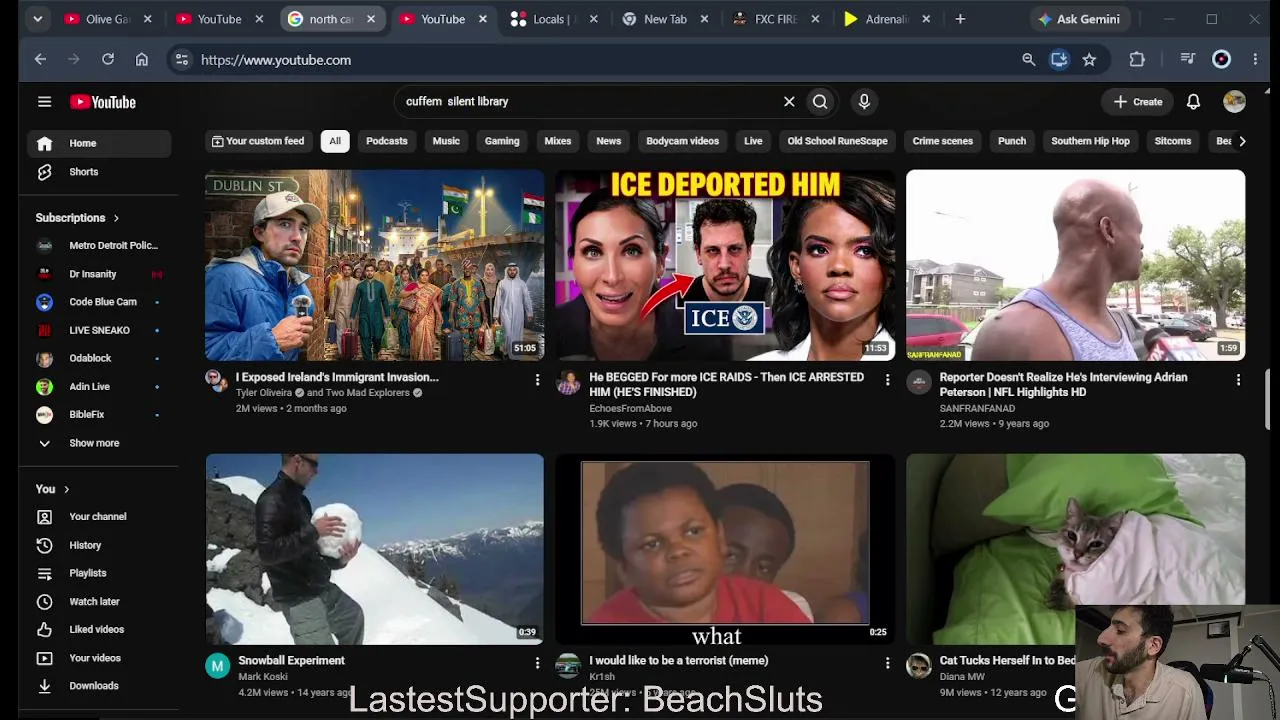Open a new browser tab
The height and width of the screenshot is (720, 1280).
coord(960,19)
